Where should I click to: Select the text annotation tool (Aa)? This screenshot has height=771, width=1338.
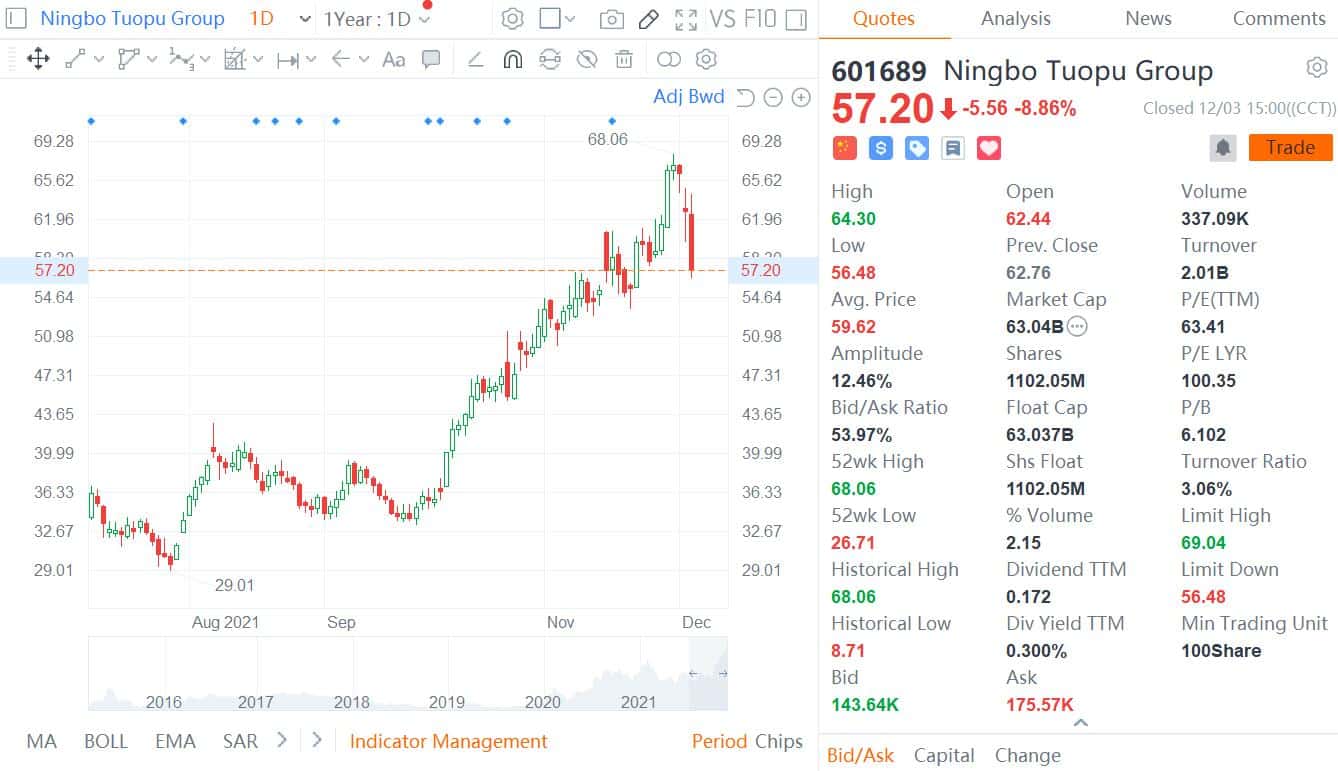pyautogui.click(x=394, y=59)
